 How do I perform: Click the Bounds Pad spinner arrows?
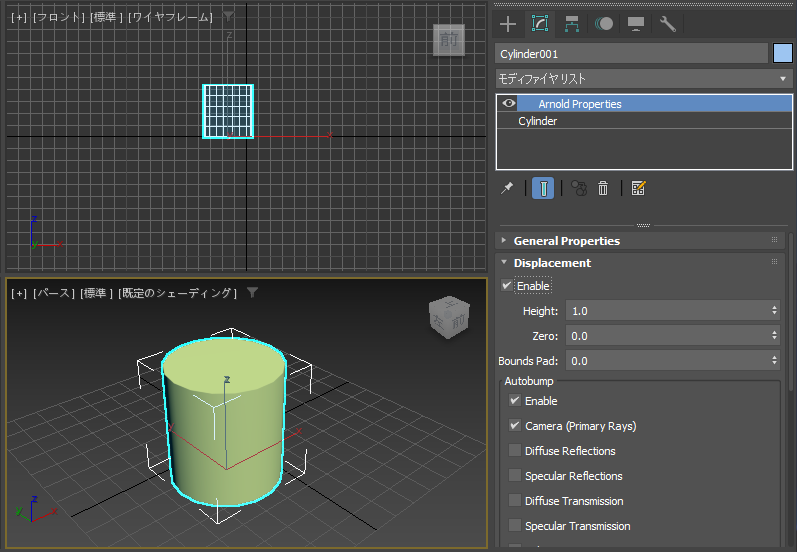pos(774,360)
